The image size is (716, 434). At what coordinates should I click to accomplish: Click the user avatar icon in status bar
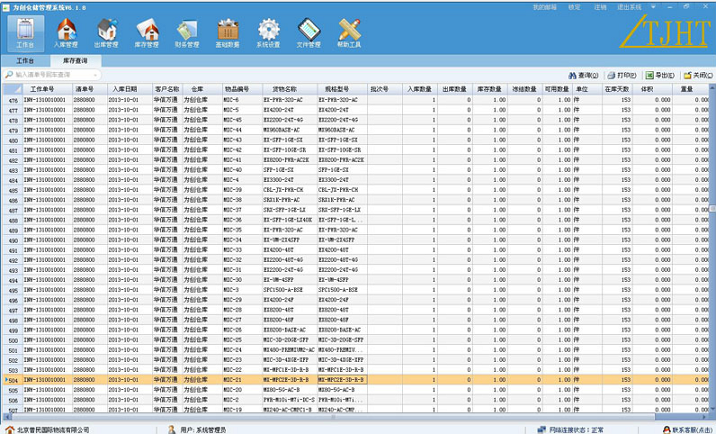coord(172,430)
